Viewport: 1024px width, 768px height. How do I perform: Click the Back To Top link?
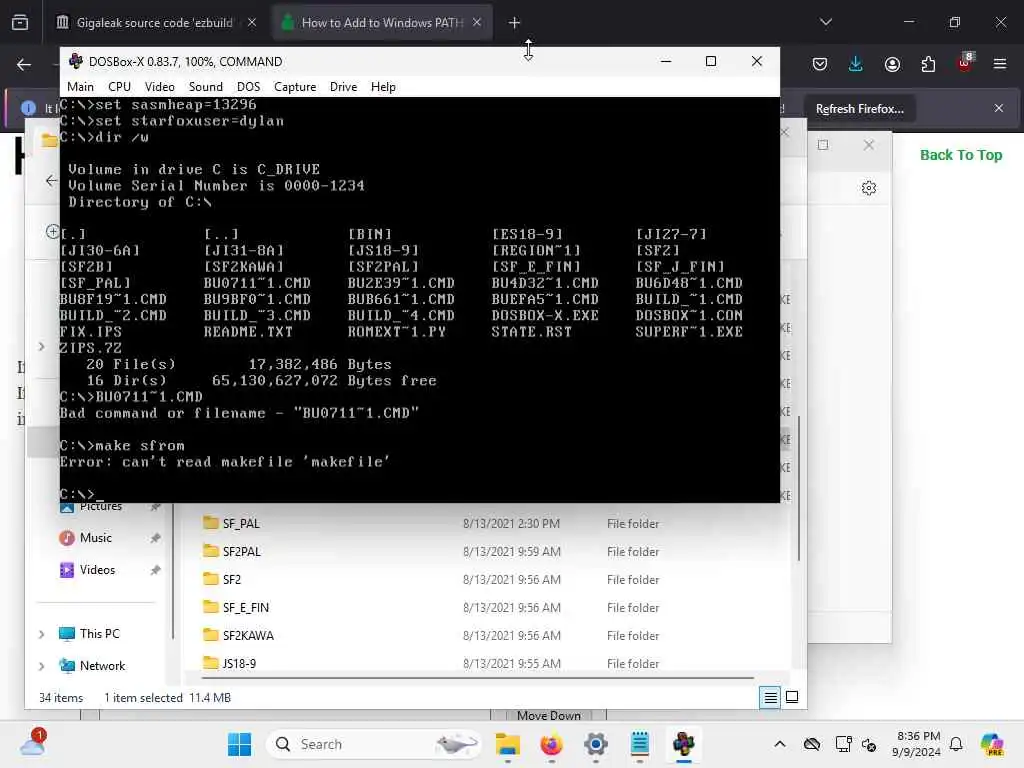(961, 155)
